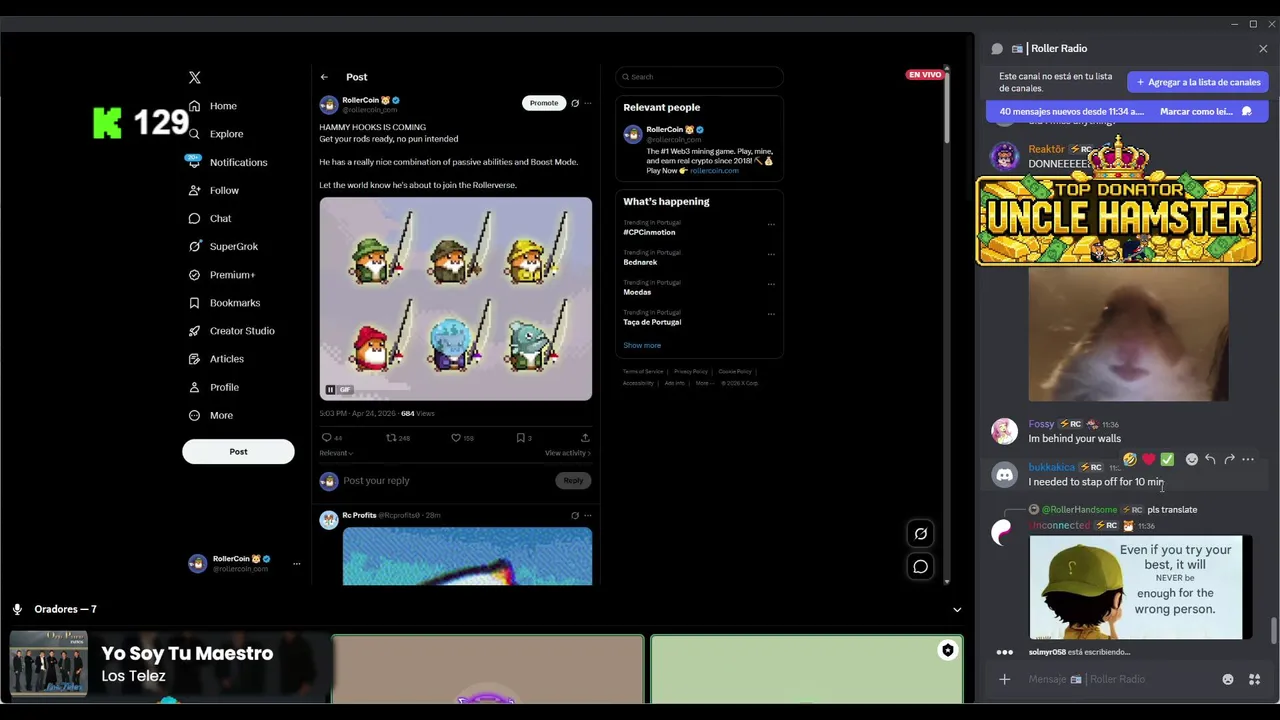1280x720 pixels.
Task: Click the Profile icon in the sidebar
Action: (x=194, y=387)
